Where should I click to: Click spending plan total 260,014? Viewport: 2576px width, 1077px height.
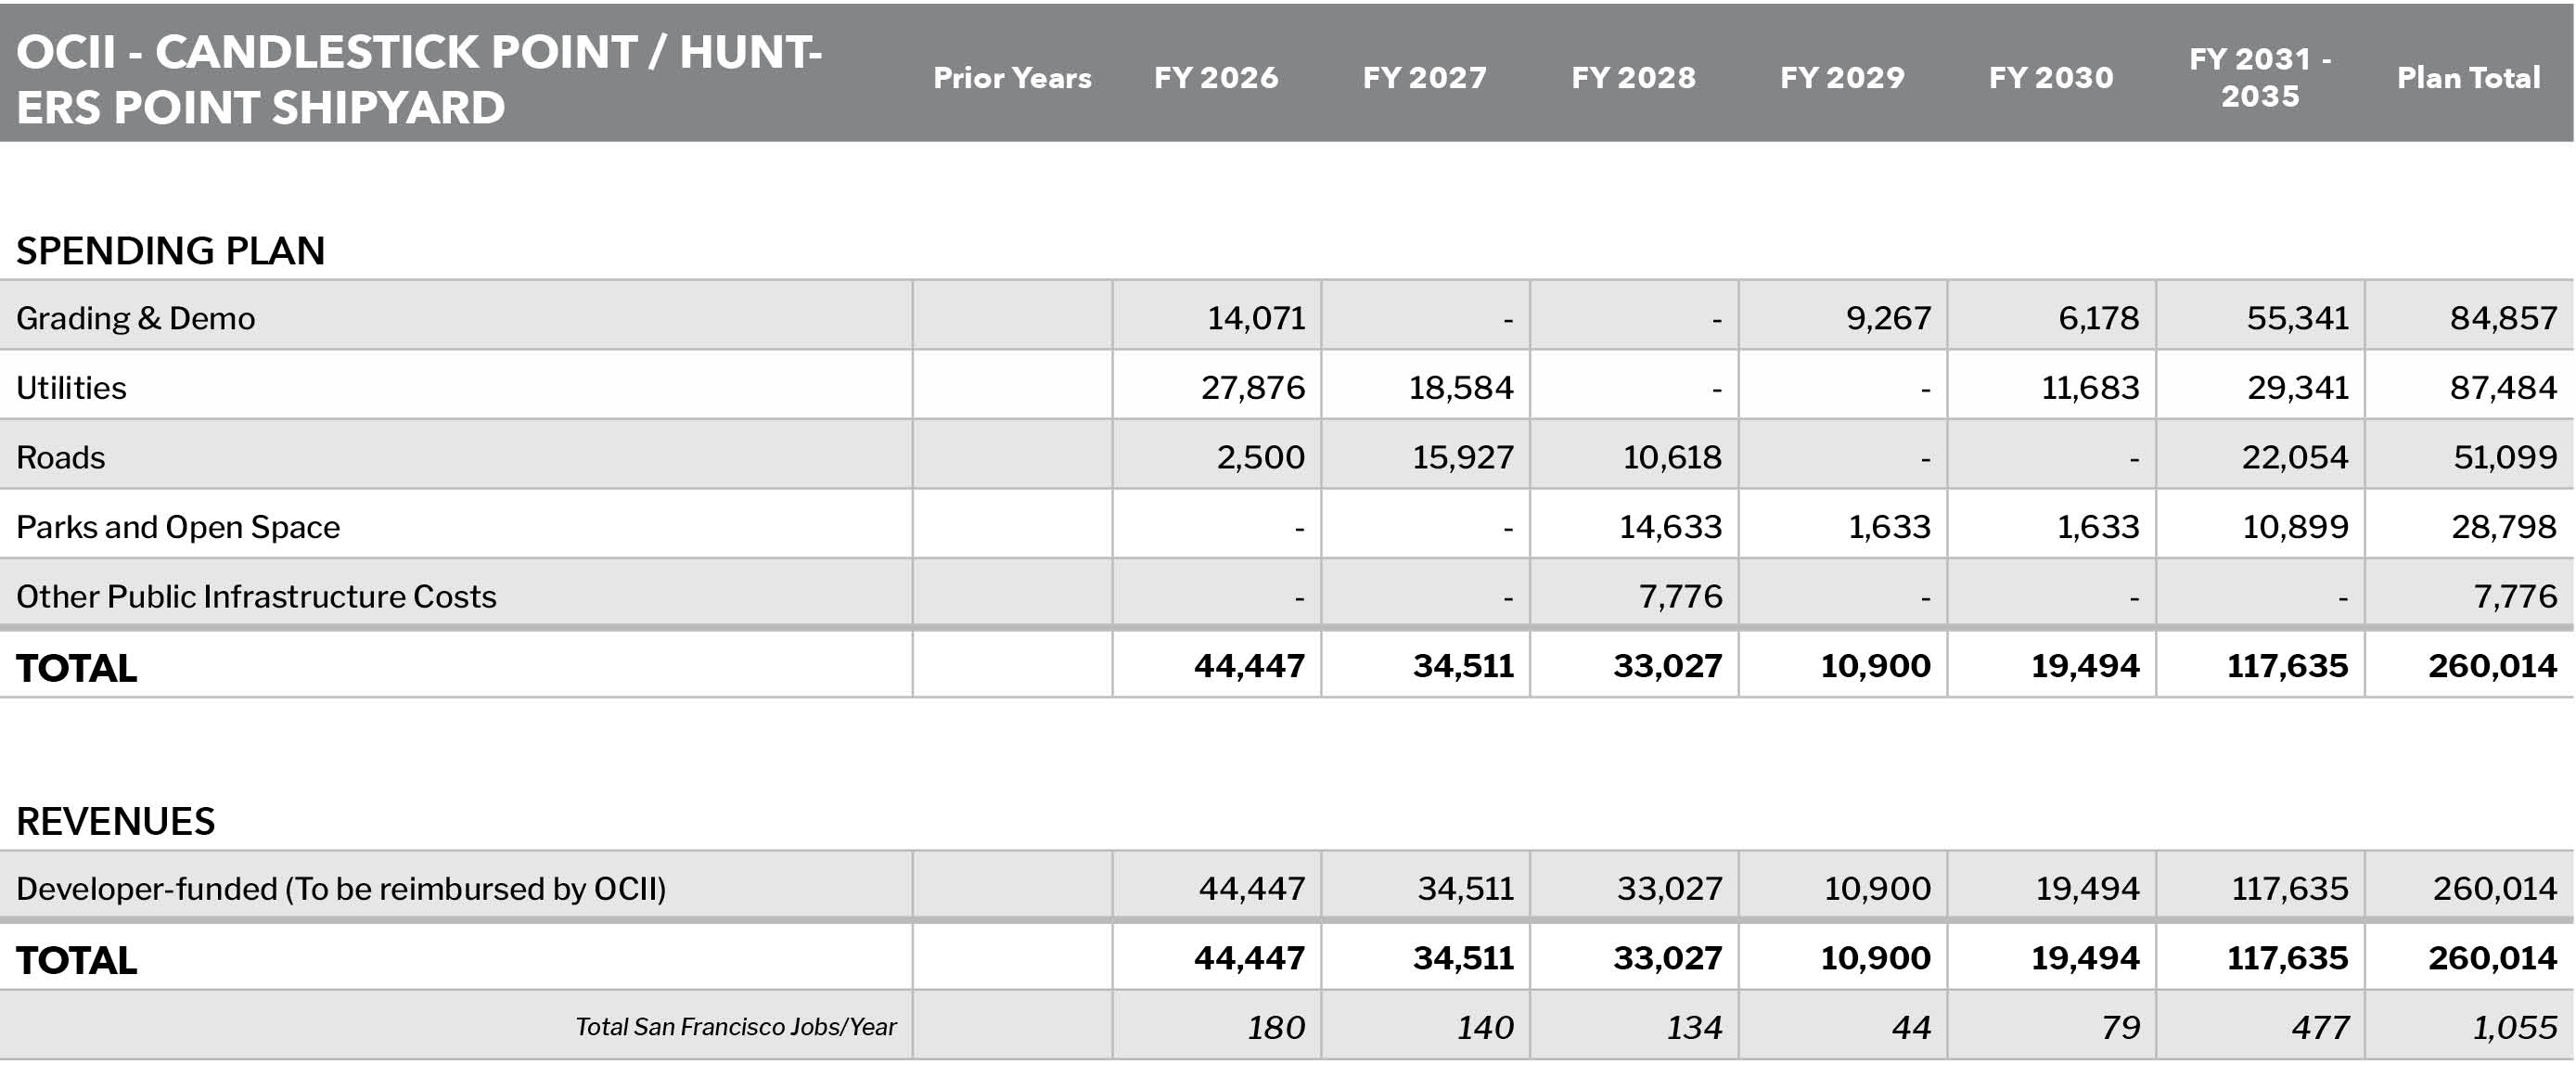click(2492, 666)
